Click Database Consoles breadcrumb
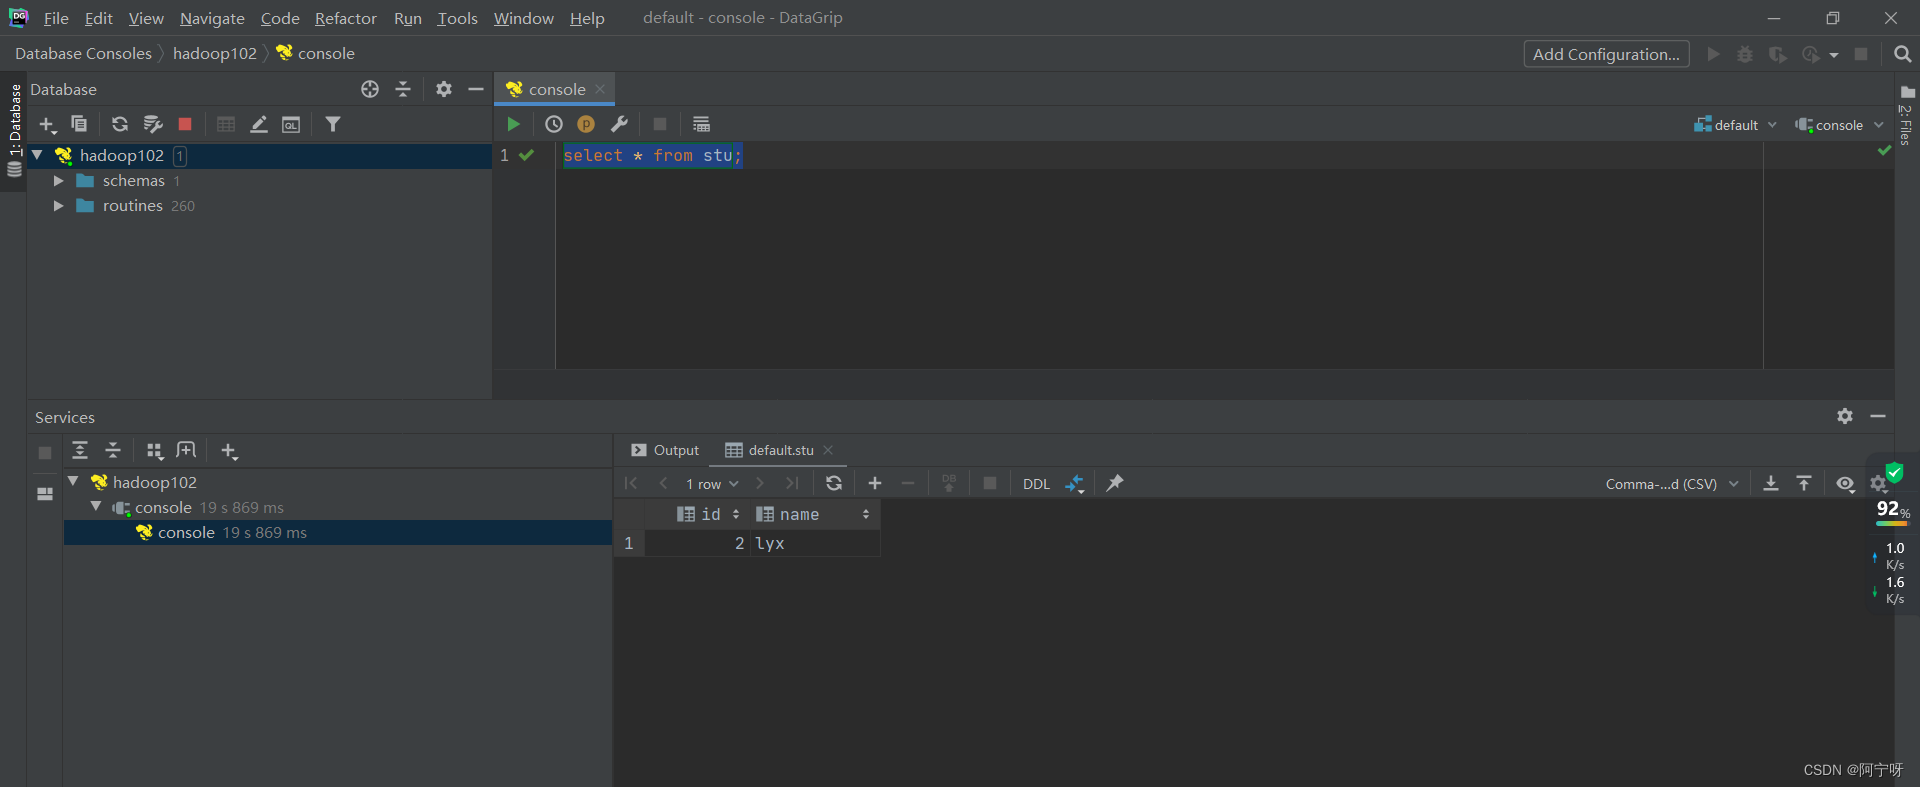Image resolution: width=1920 pixels, height=787 pixels. point(83,53)
